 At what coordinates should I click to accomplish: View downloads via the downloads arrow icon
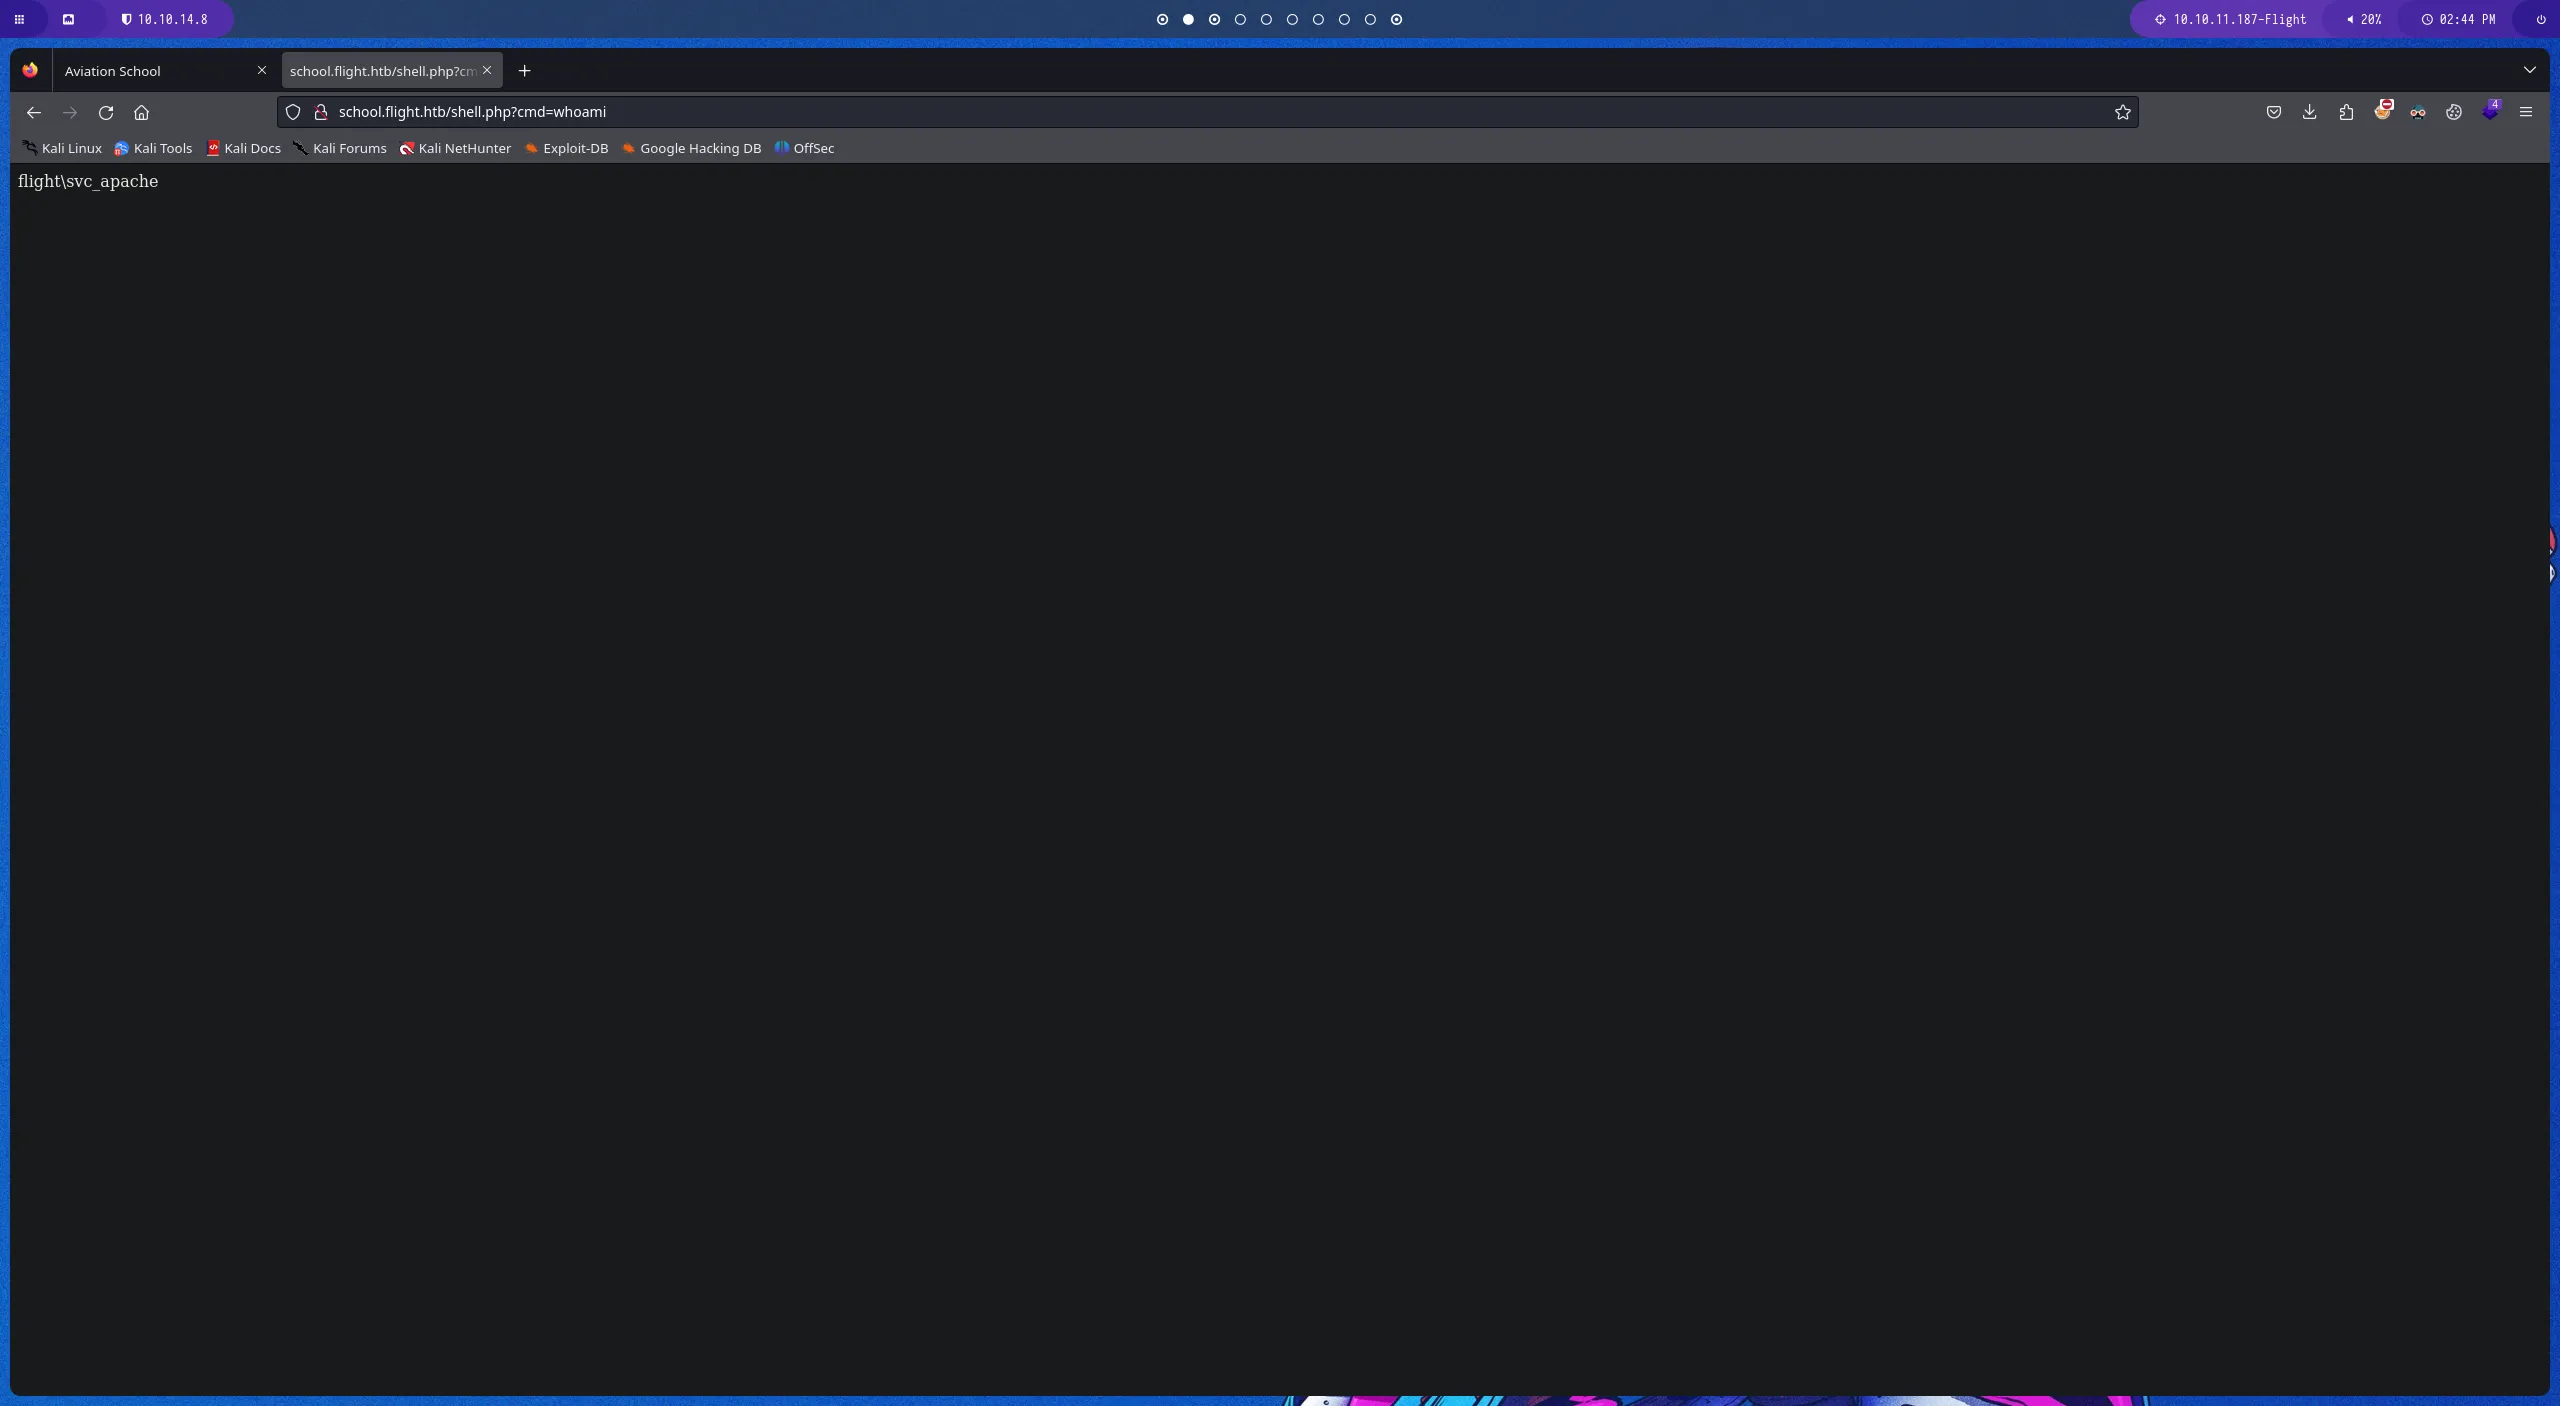pos(2309,112)
